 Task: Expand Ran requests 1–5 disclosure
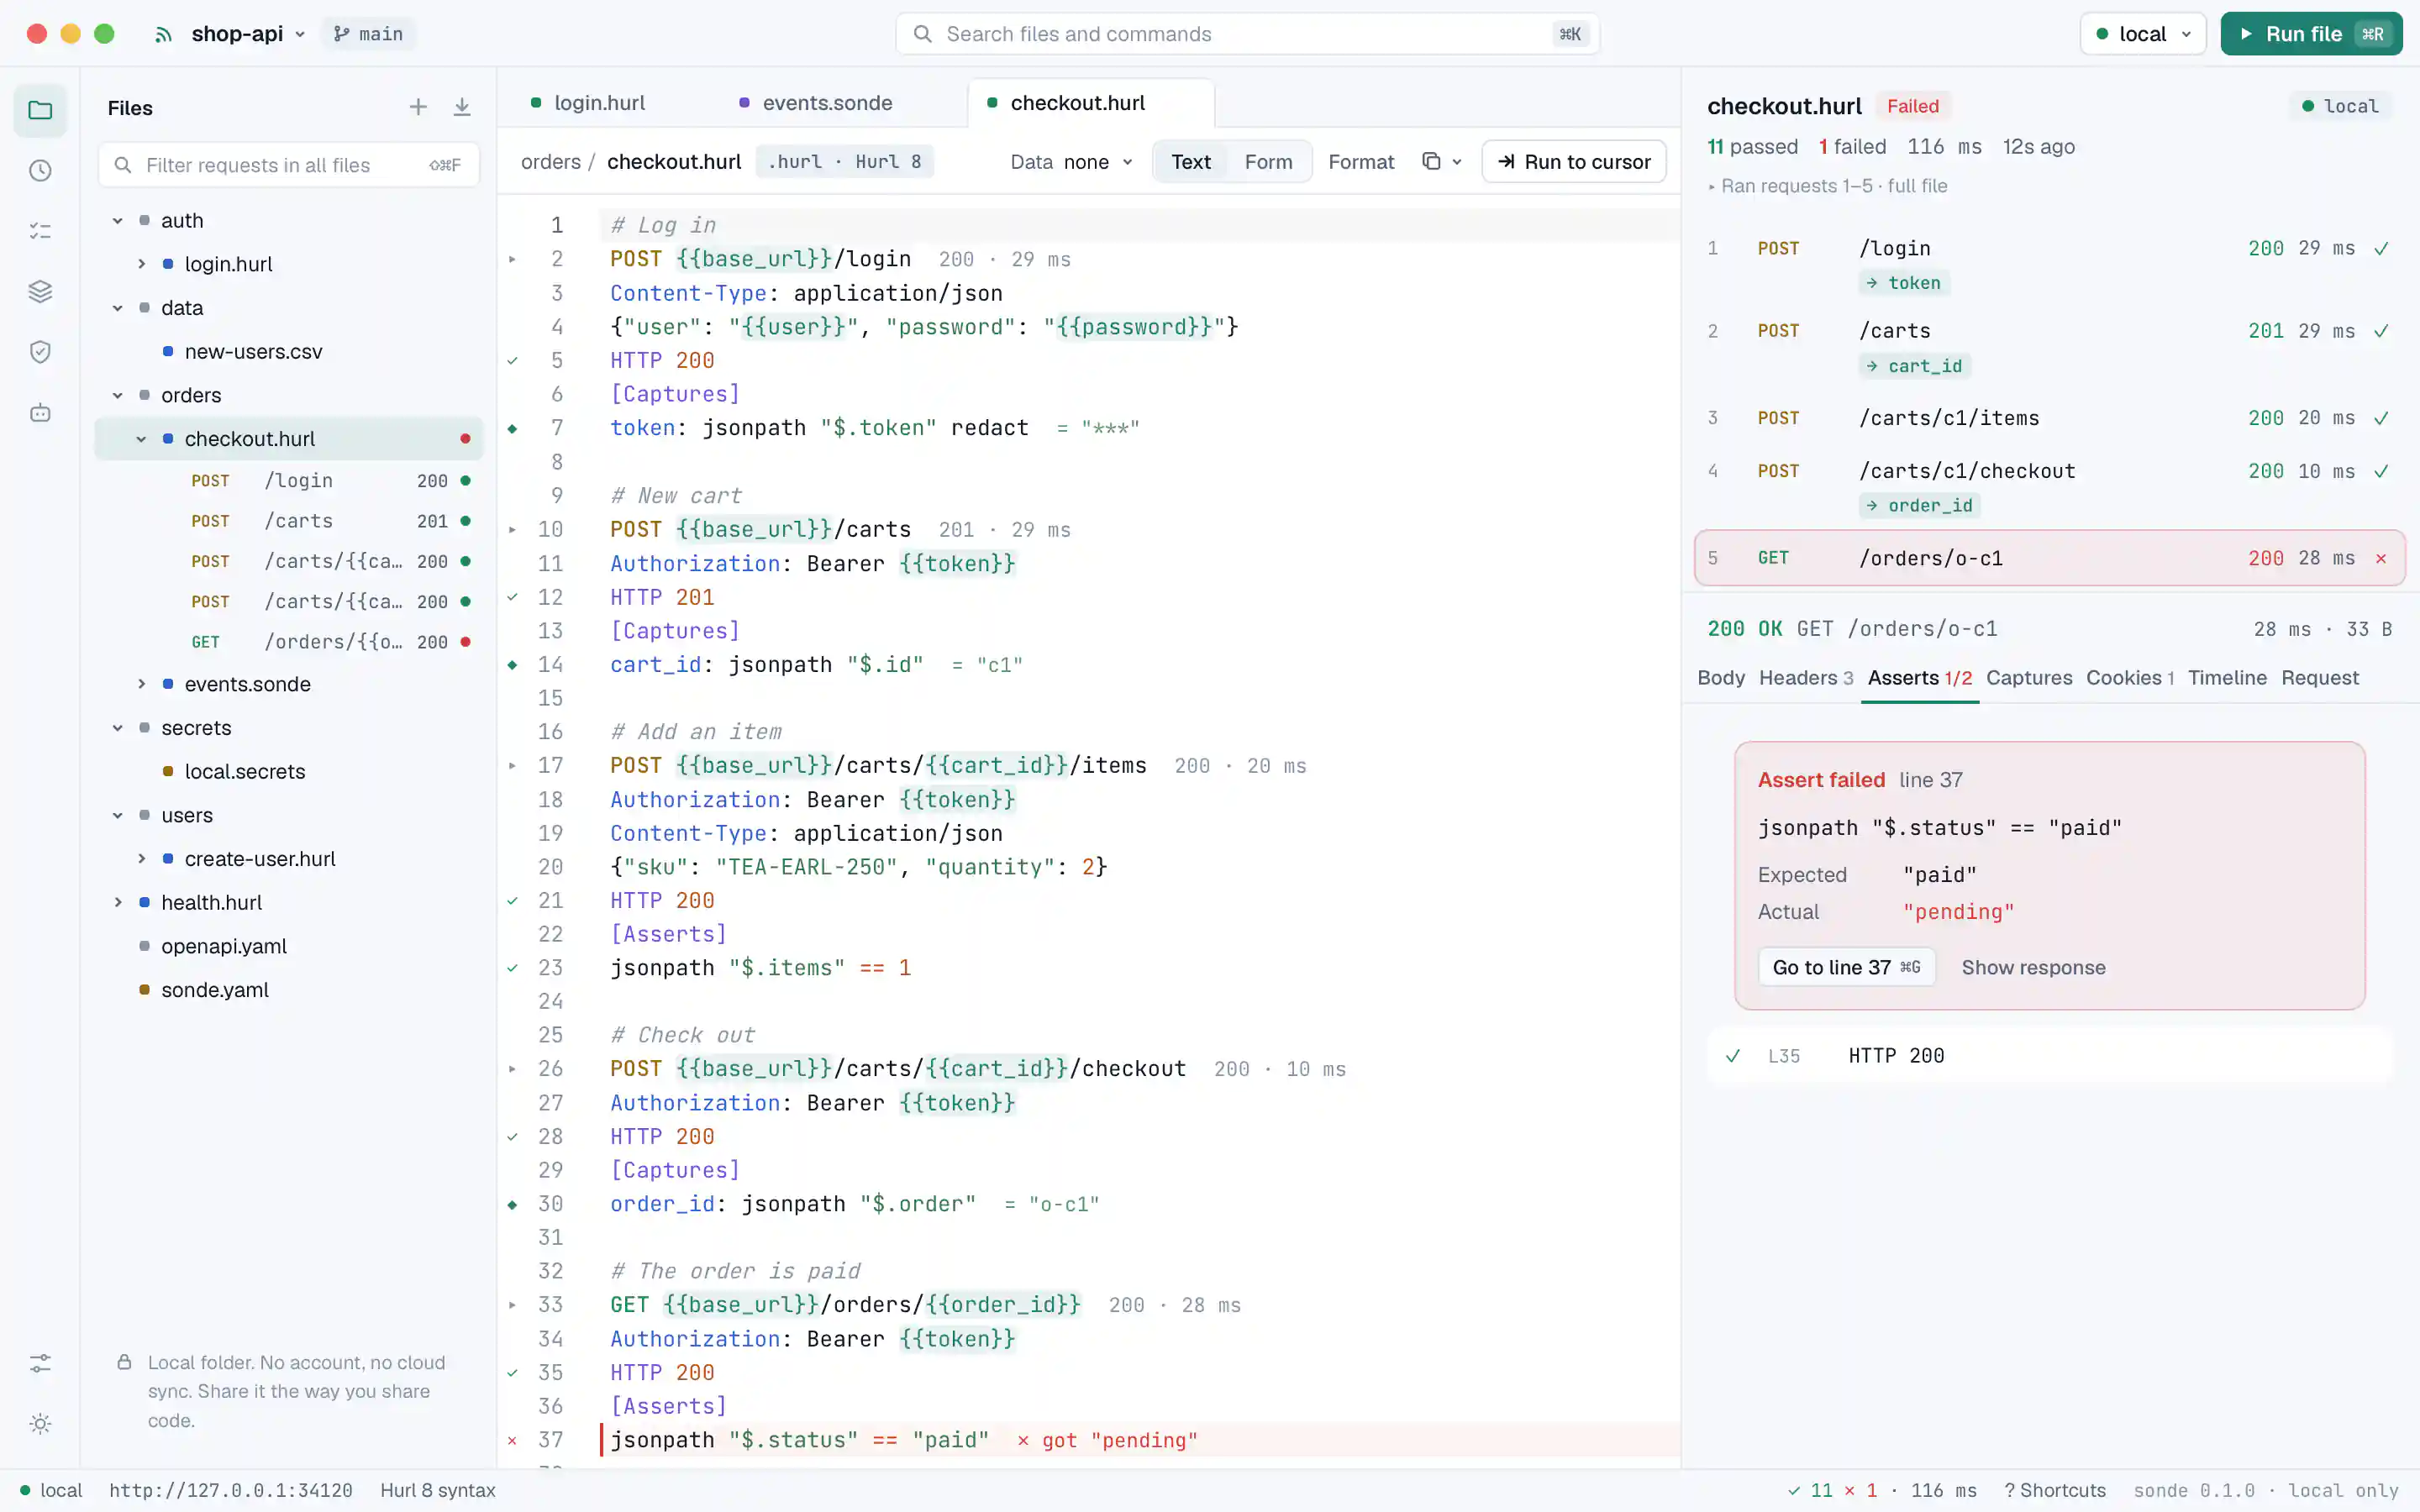[1827, 186]
